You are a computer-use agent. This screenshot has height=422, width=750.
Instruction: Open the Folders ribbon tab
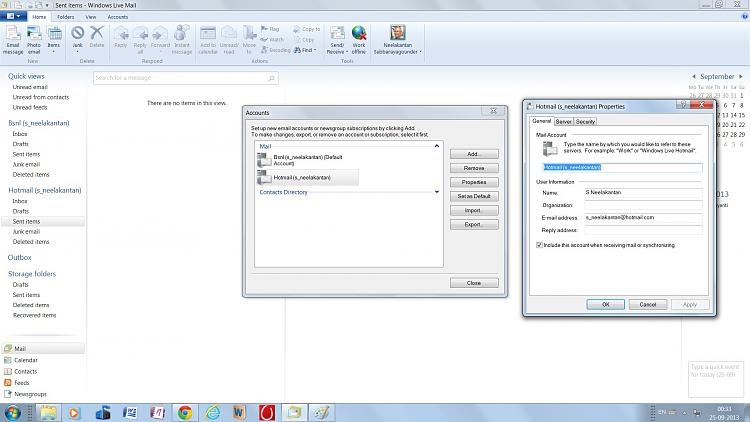coord(66,17)
